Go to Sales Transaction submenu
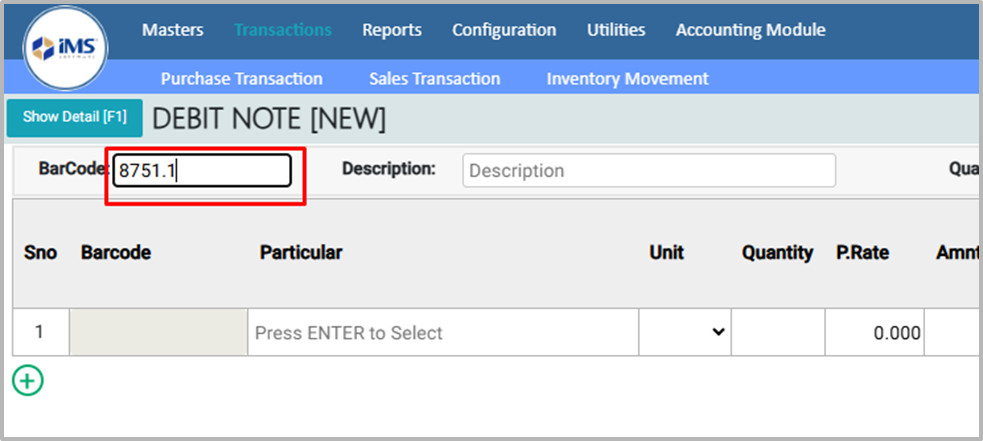 434,78
